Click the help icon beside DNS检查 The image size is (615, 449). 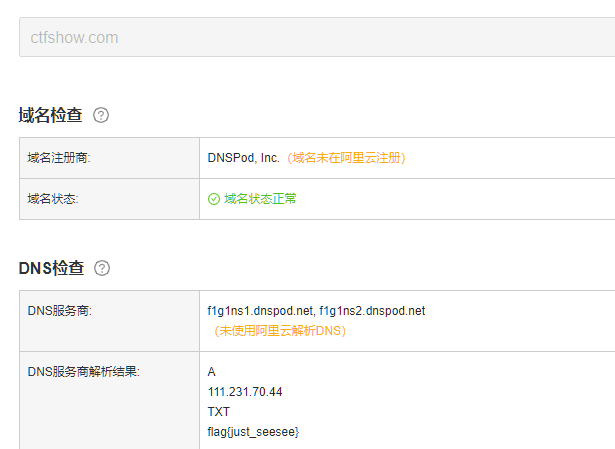pos(102,268)
